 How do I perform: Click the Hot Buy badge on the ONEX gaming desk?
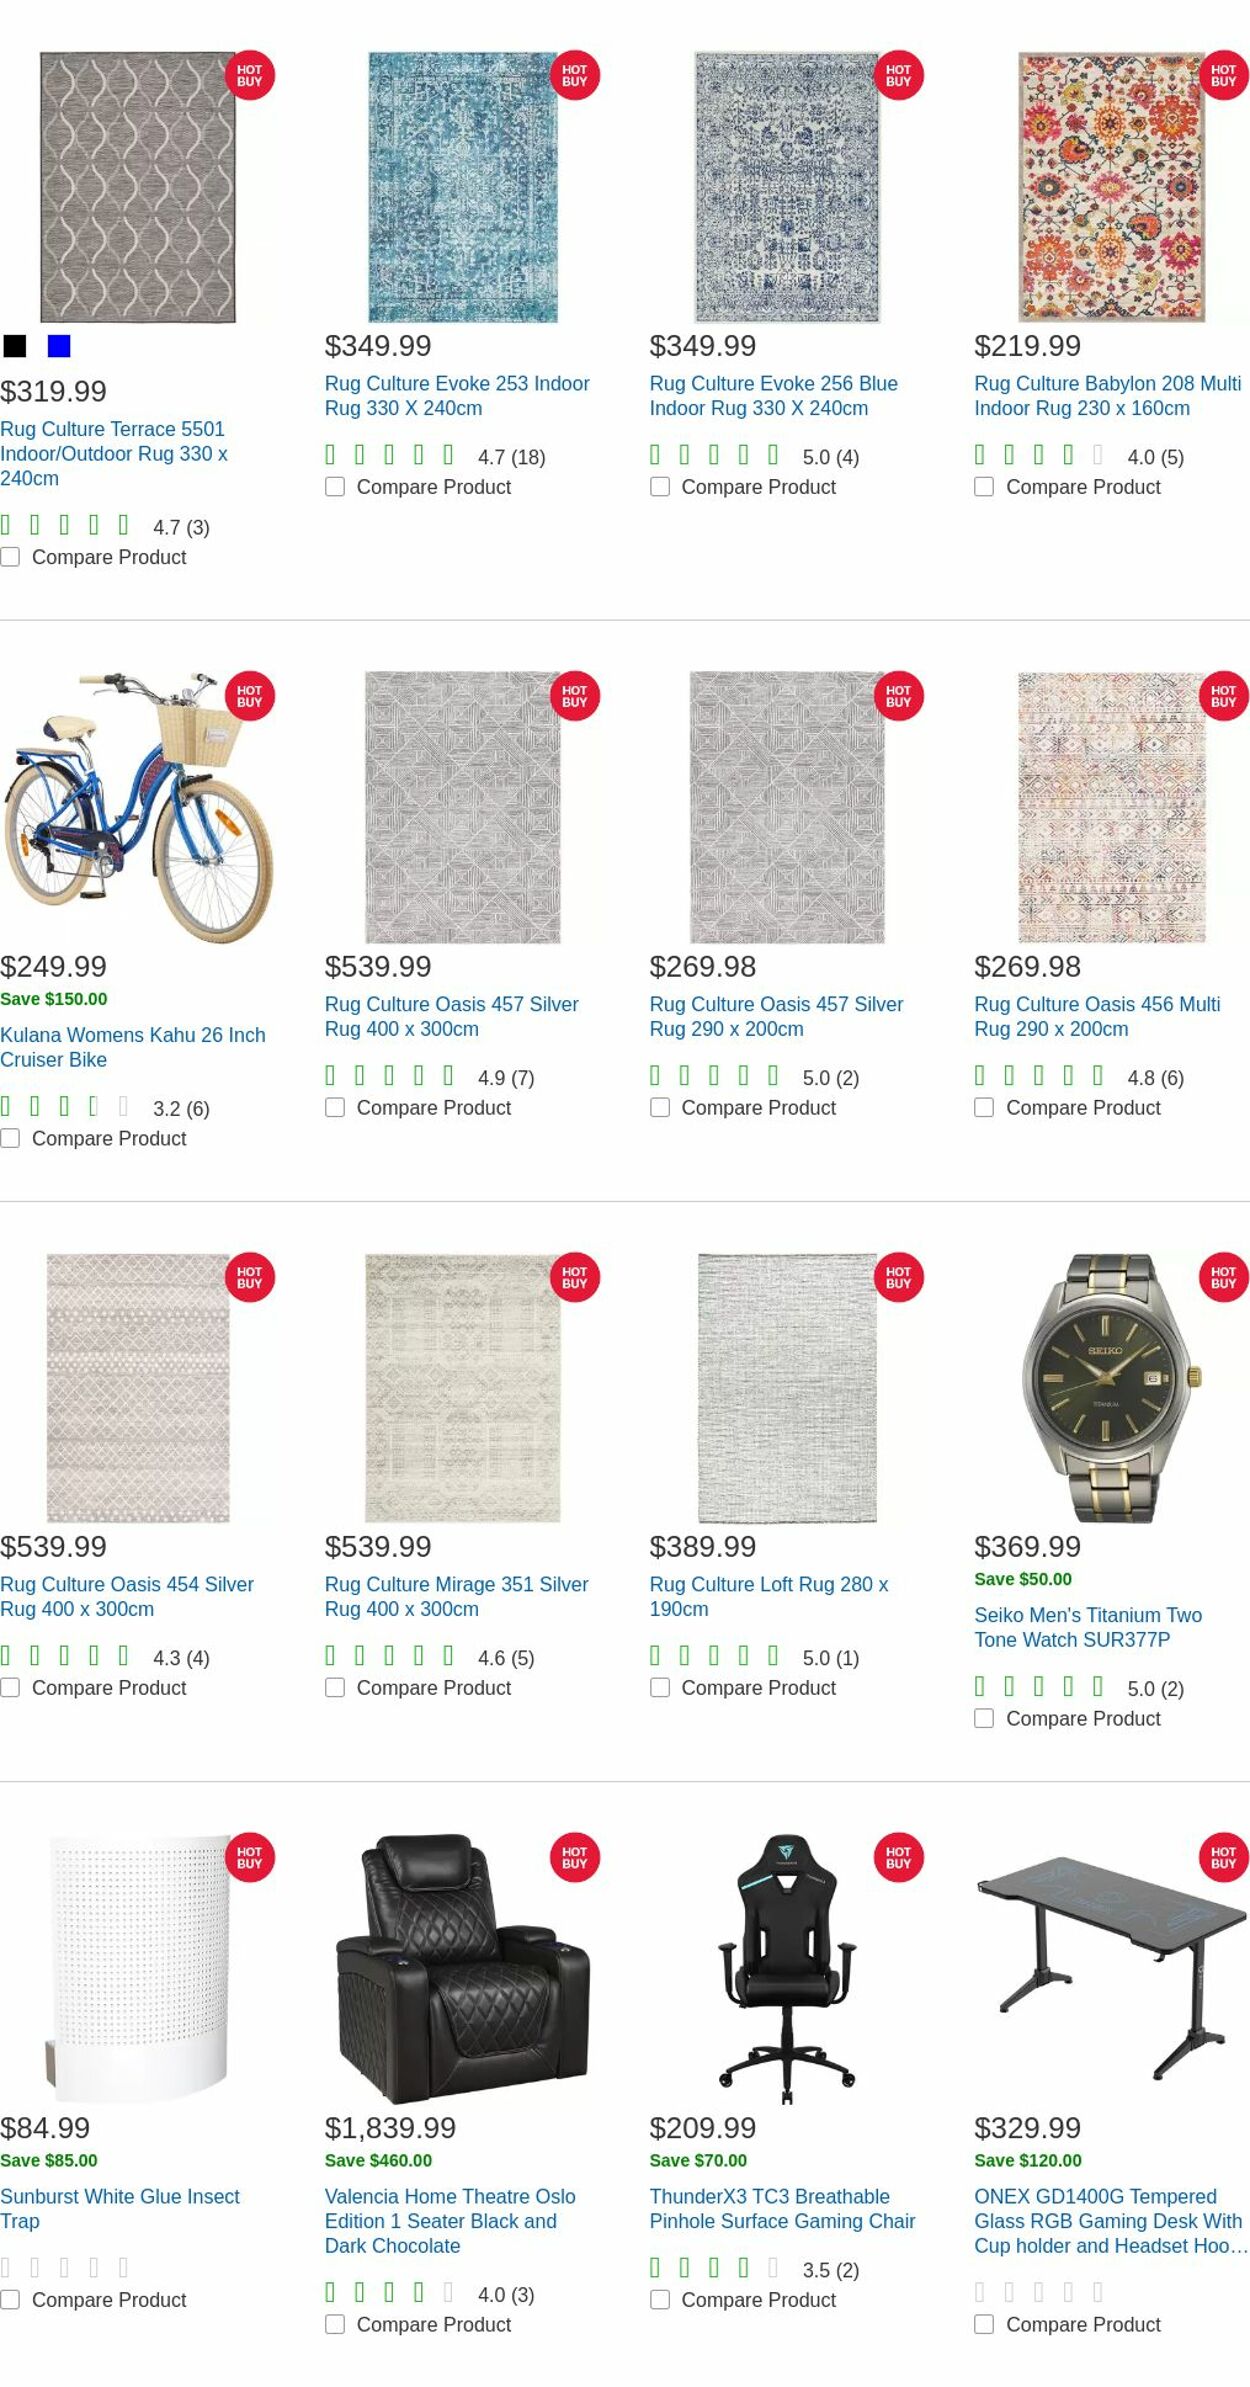(1222, 1858)
